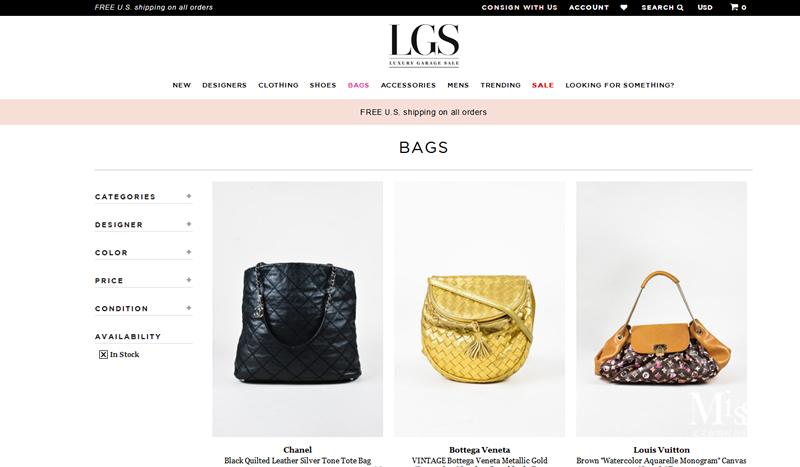The height and width of the screenshot is (467, 800).
Task: Open the black Chanel tote bag image
Action: pos(297,309)
